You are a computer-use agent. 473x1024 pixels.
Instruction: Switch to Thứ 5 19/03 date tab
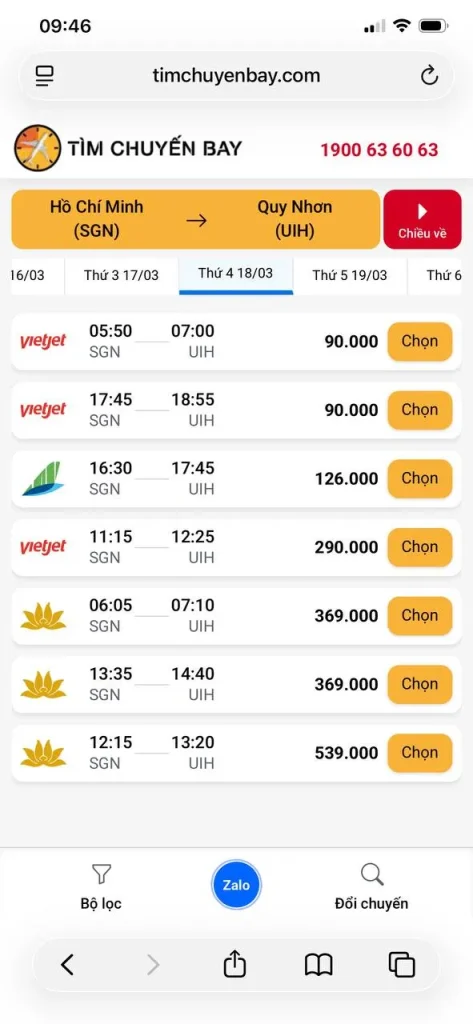[350, 275]
